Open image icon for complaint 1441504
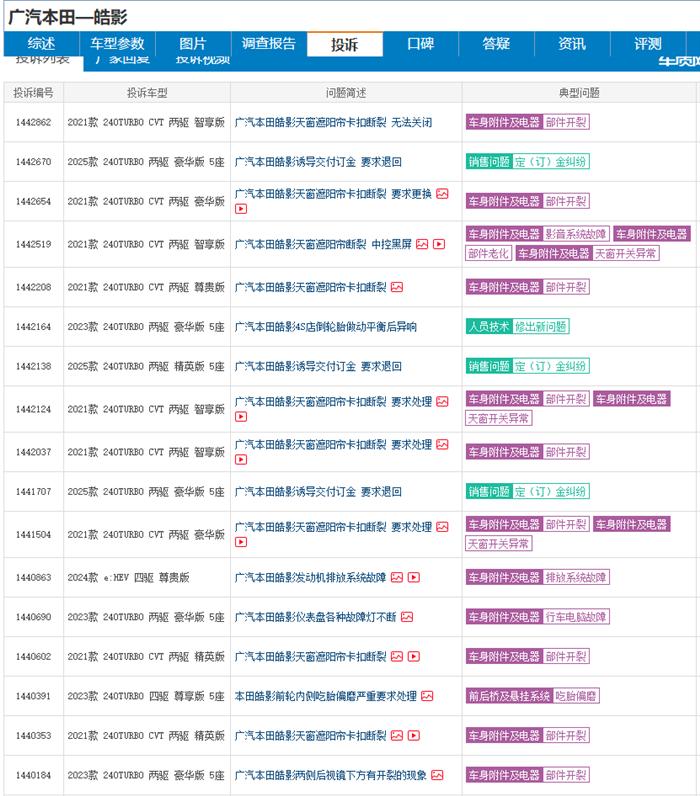This screenshot has height=796, width=700. 442,527
